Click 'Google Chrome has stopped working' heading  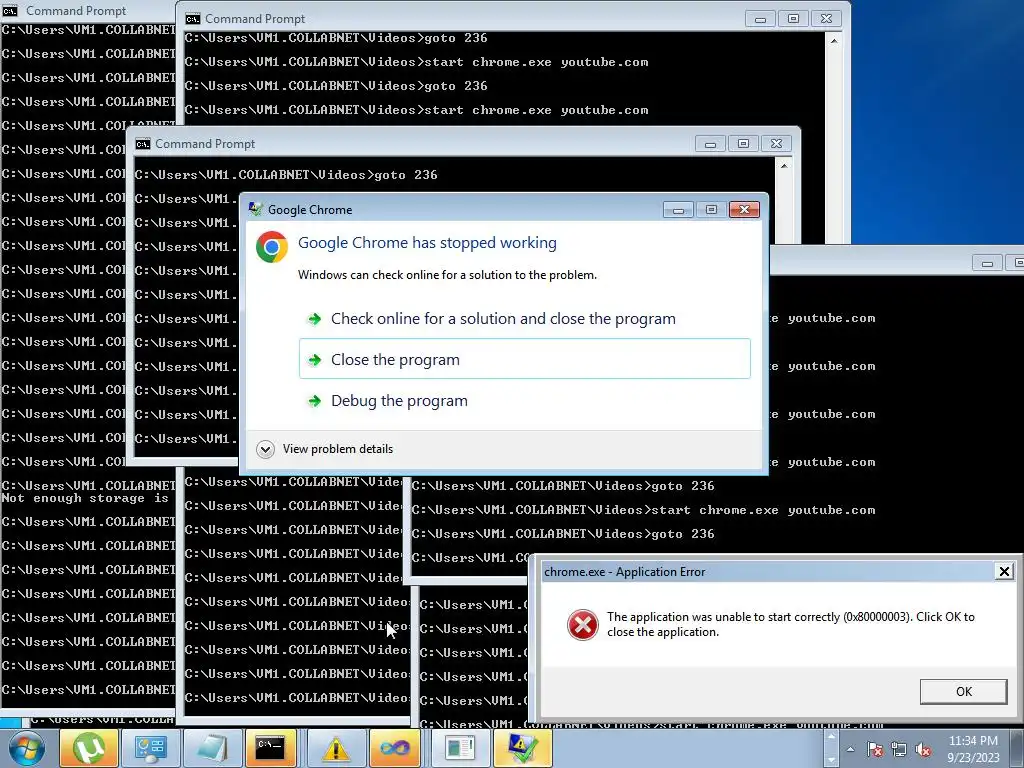point(427,243)
